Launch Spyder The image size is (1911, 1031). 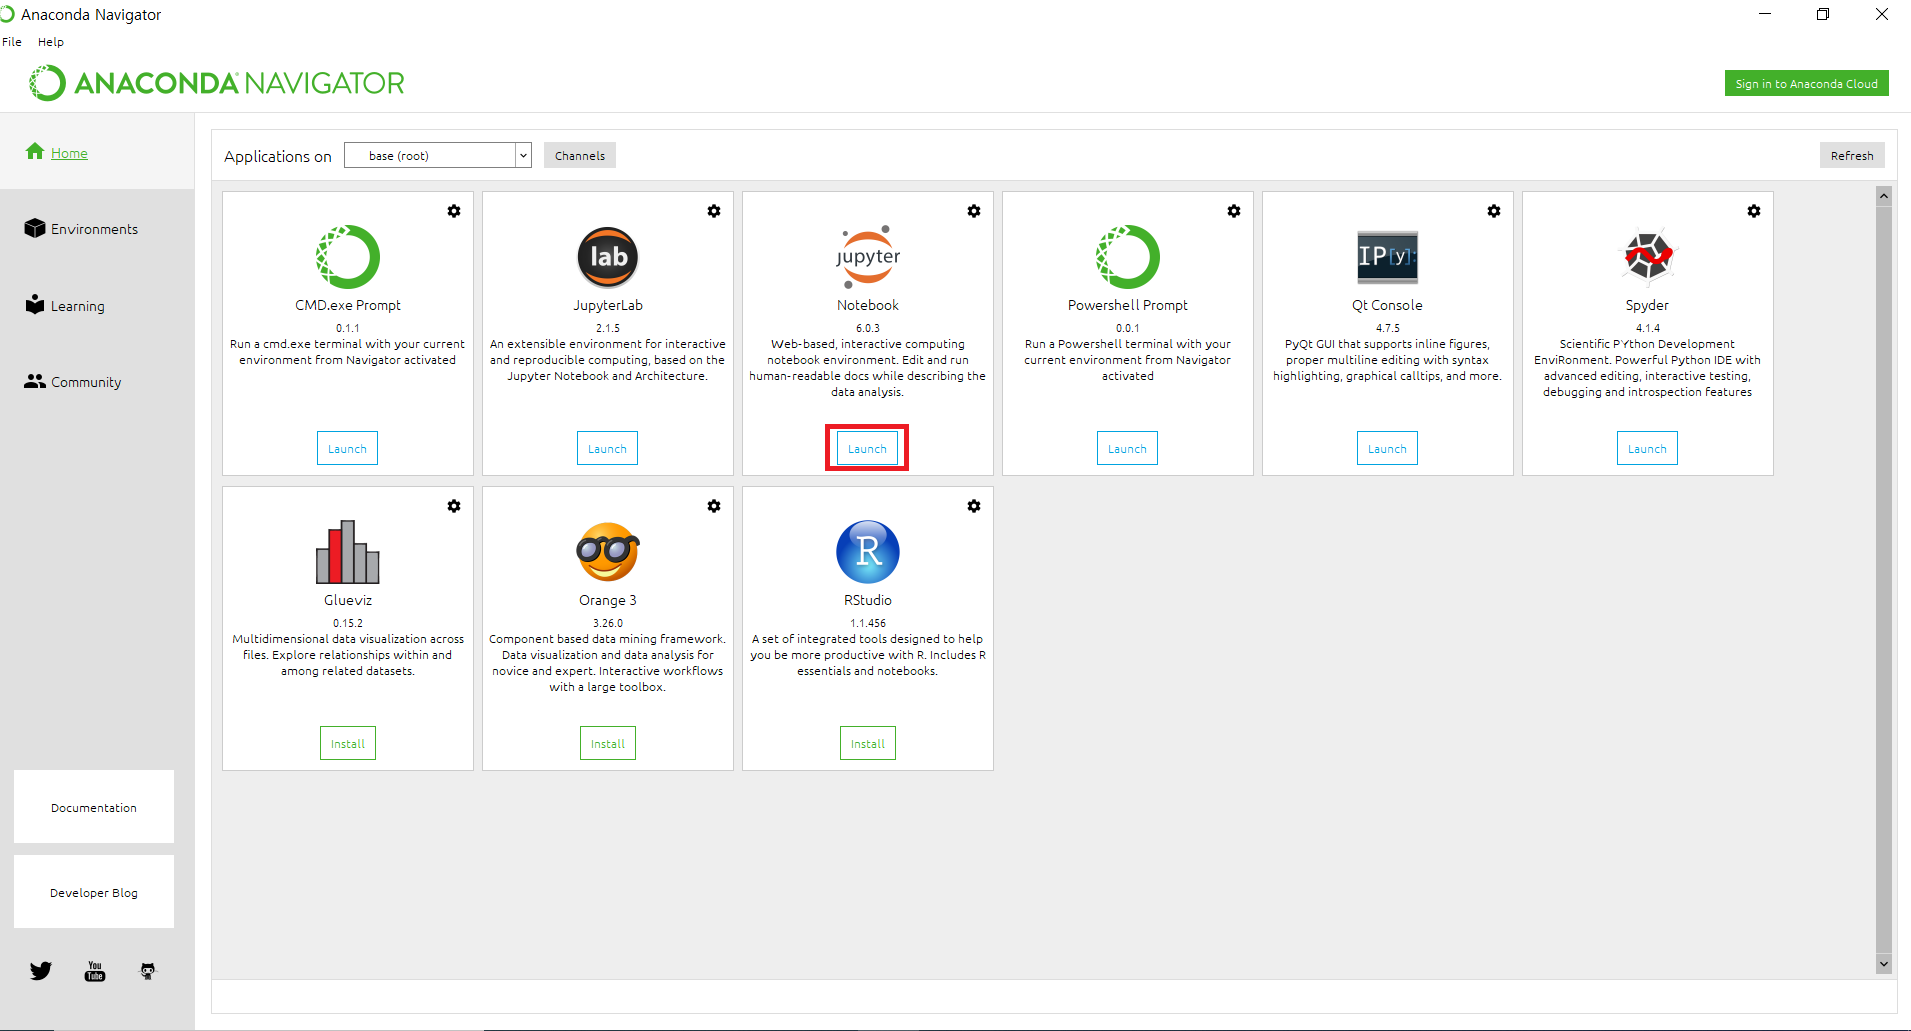pos(1647,448)
